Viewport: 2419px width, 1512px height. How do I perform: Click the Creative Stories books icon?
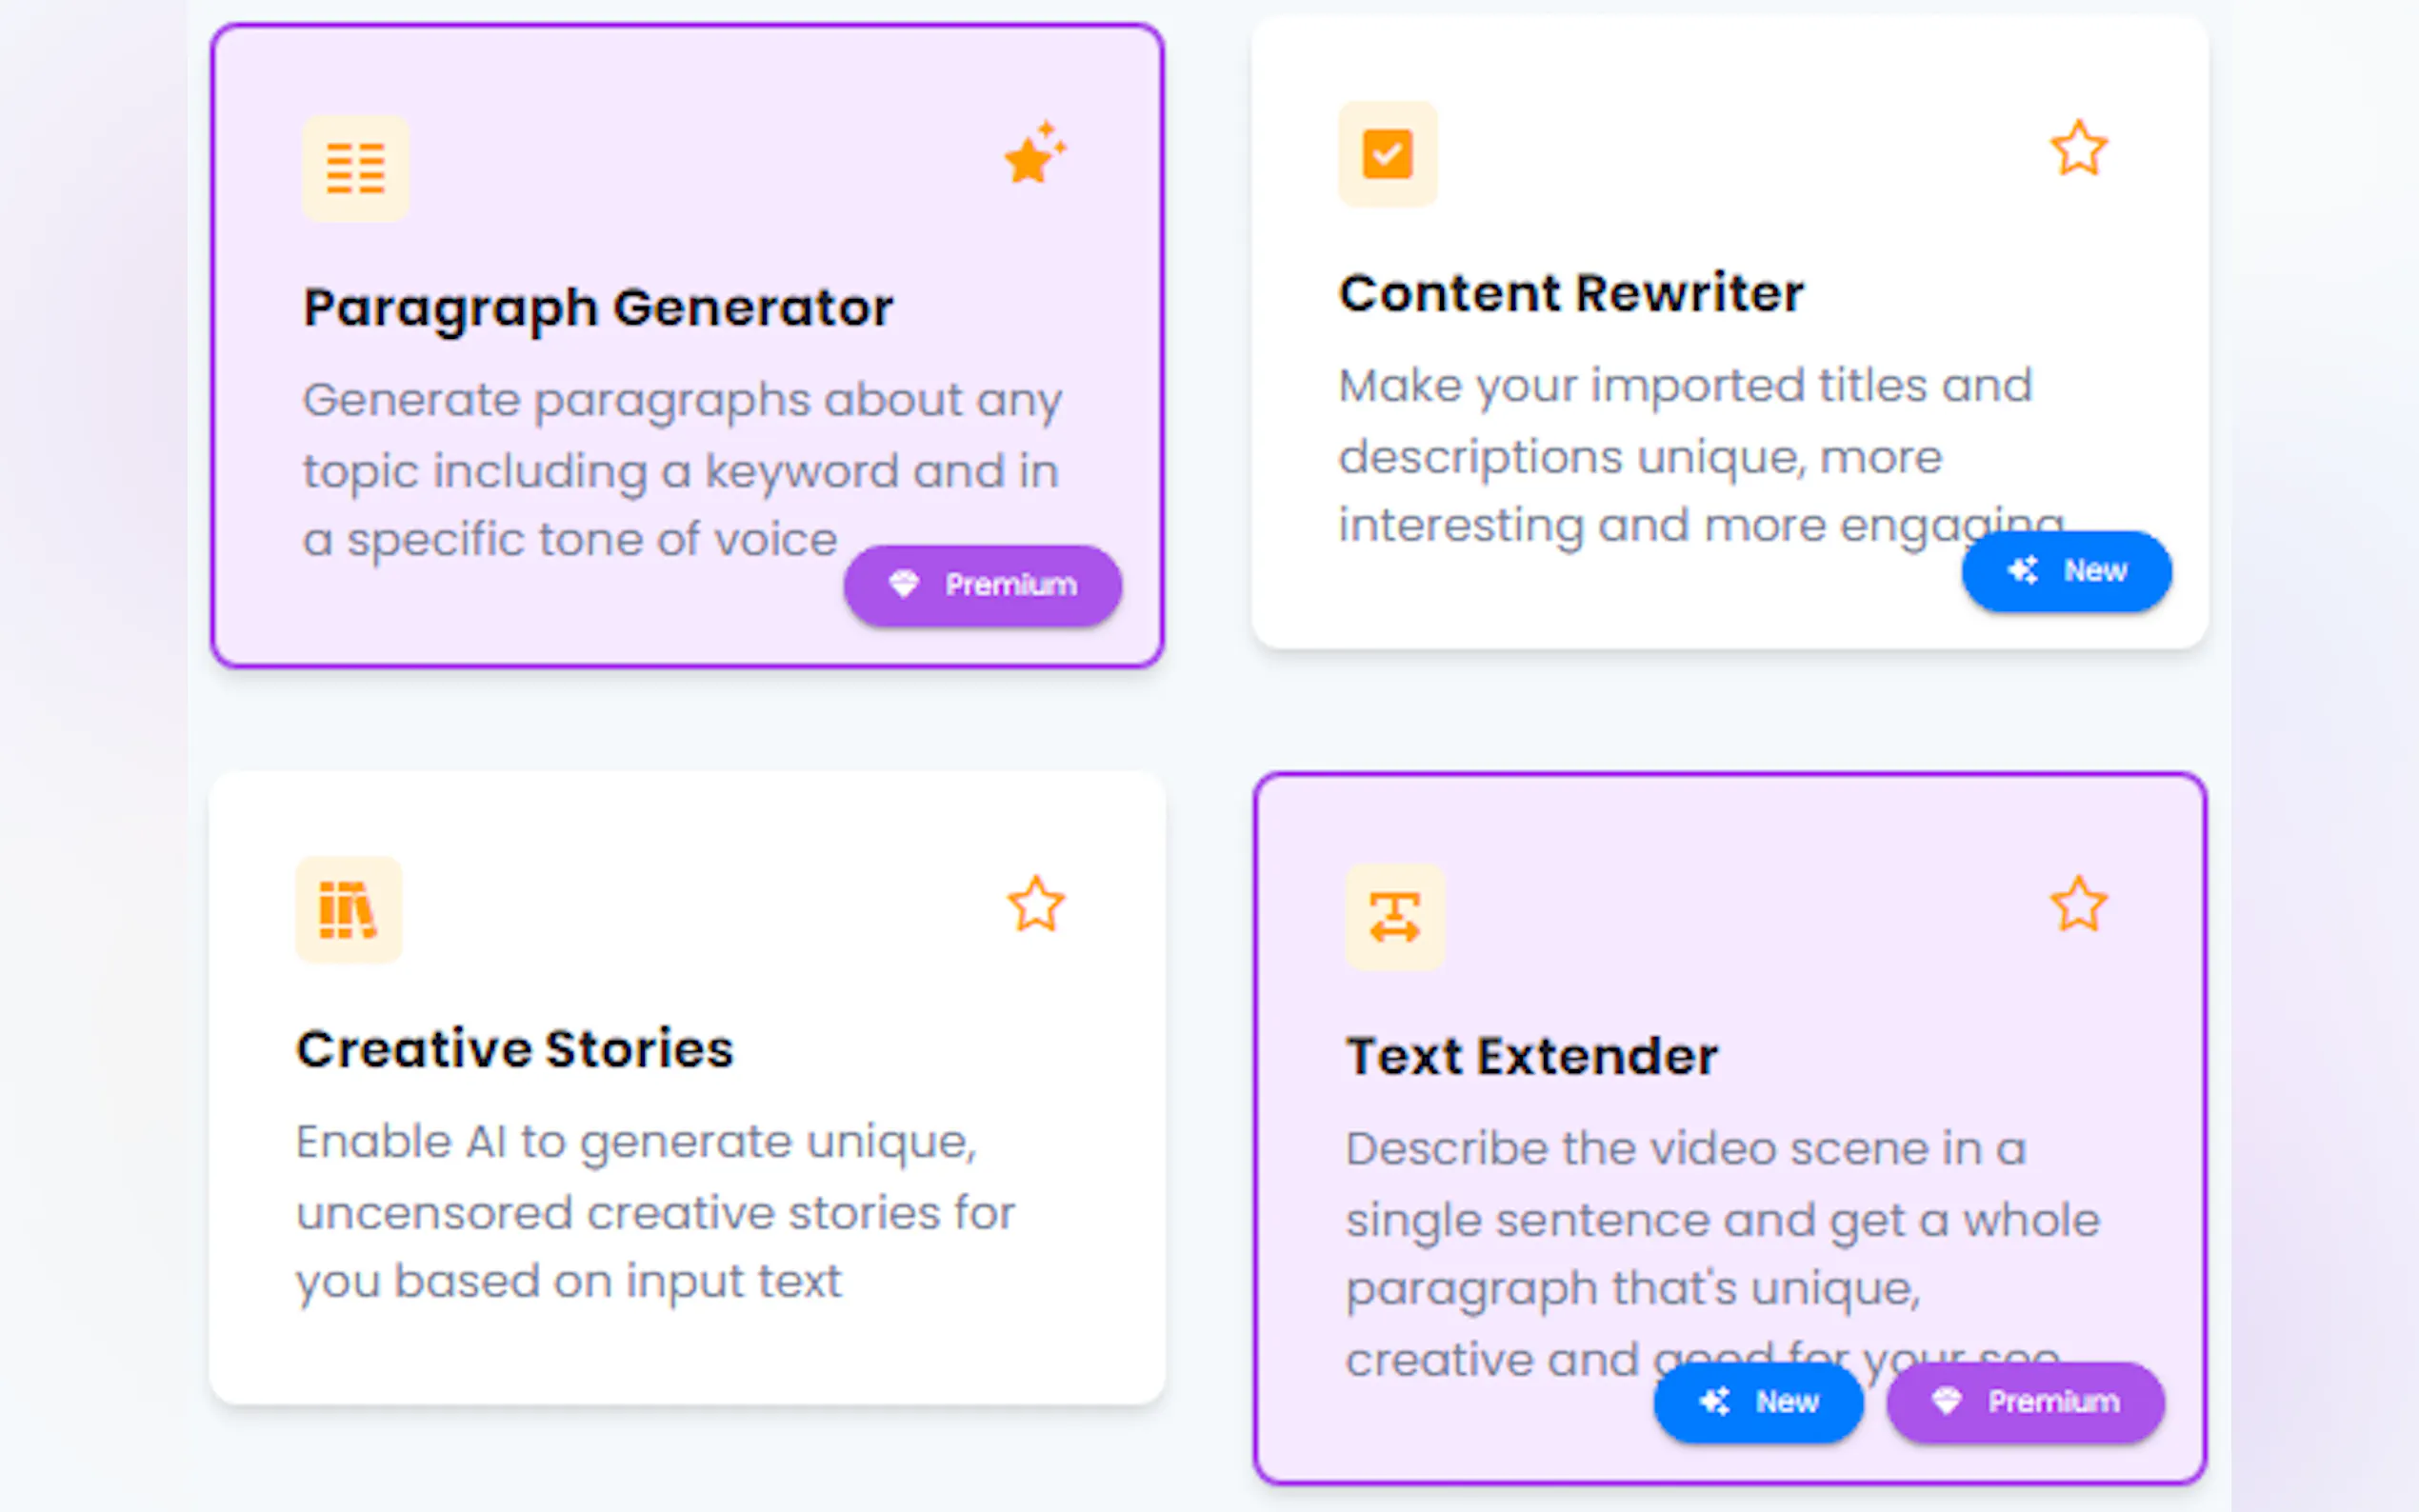[x=348, y=910]
